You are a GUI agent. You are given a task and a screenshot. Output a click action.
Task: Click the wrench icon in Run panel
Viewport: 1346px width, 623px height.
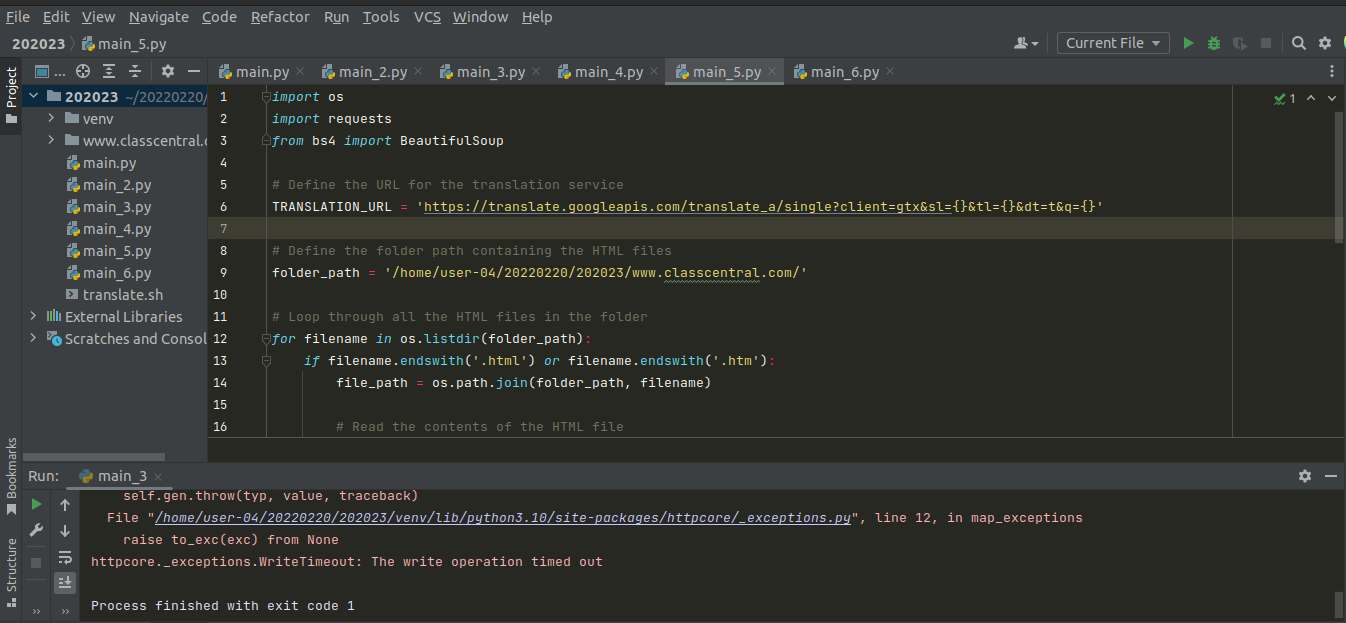tap(36, 530)
